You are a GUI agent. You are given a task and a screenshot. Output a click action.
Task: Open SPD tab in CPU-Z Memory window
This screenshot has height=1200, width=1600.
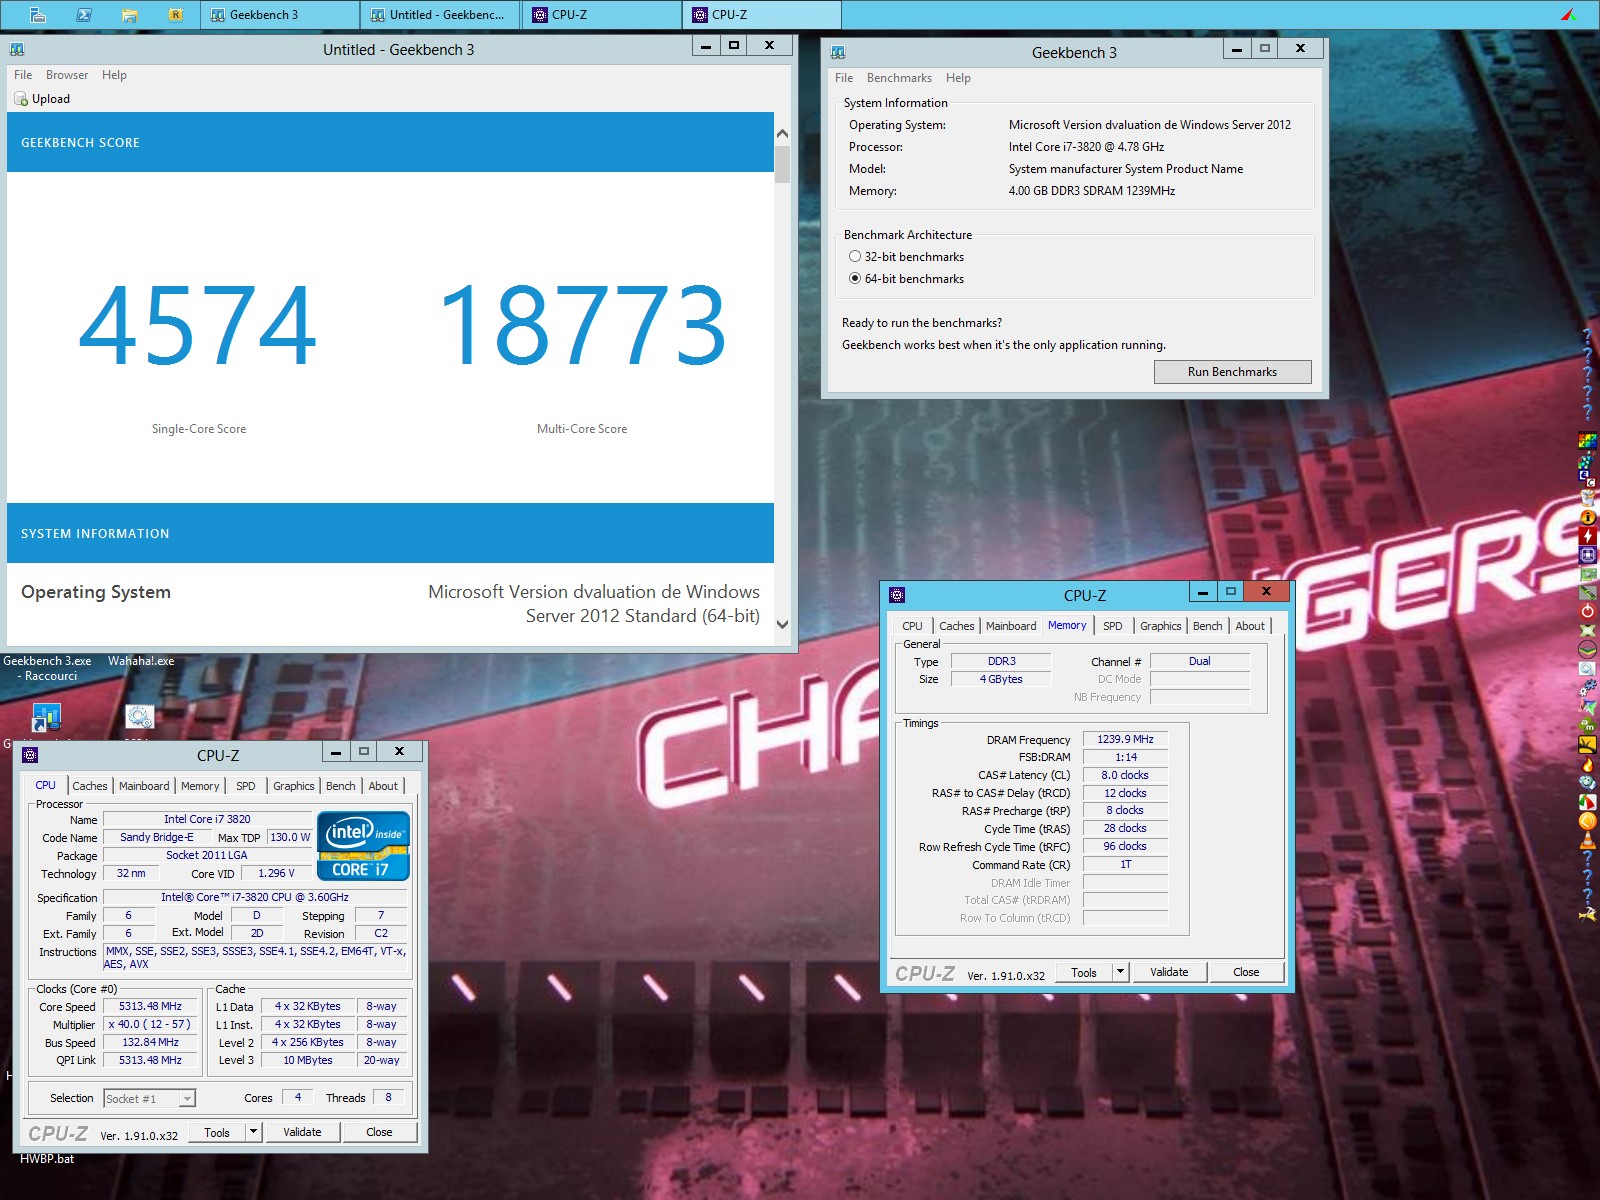(x=1113, y=626)
